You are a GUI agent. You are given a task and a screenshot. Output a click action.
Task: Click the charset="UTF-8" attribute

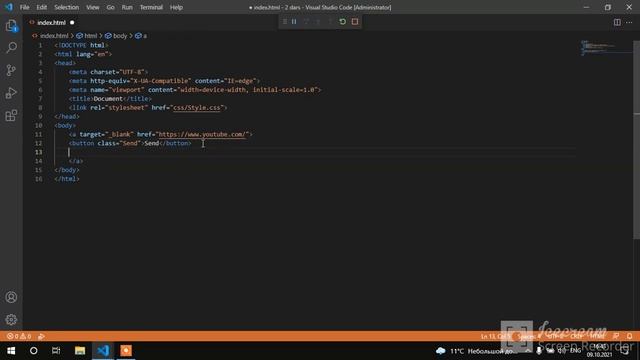click(117, 72)
